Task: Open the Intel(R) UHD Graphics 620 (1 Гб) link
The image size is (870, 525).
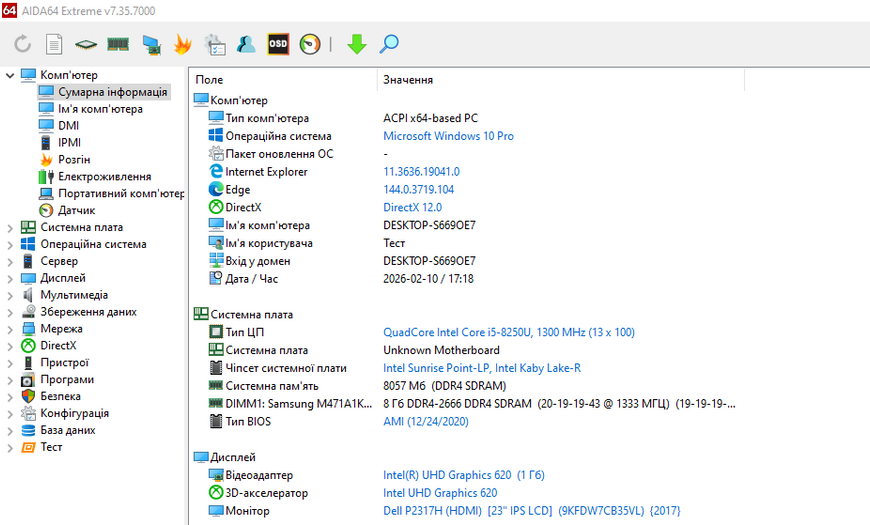Action: [464, 475]
